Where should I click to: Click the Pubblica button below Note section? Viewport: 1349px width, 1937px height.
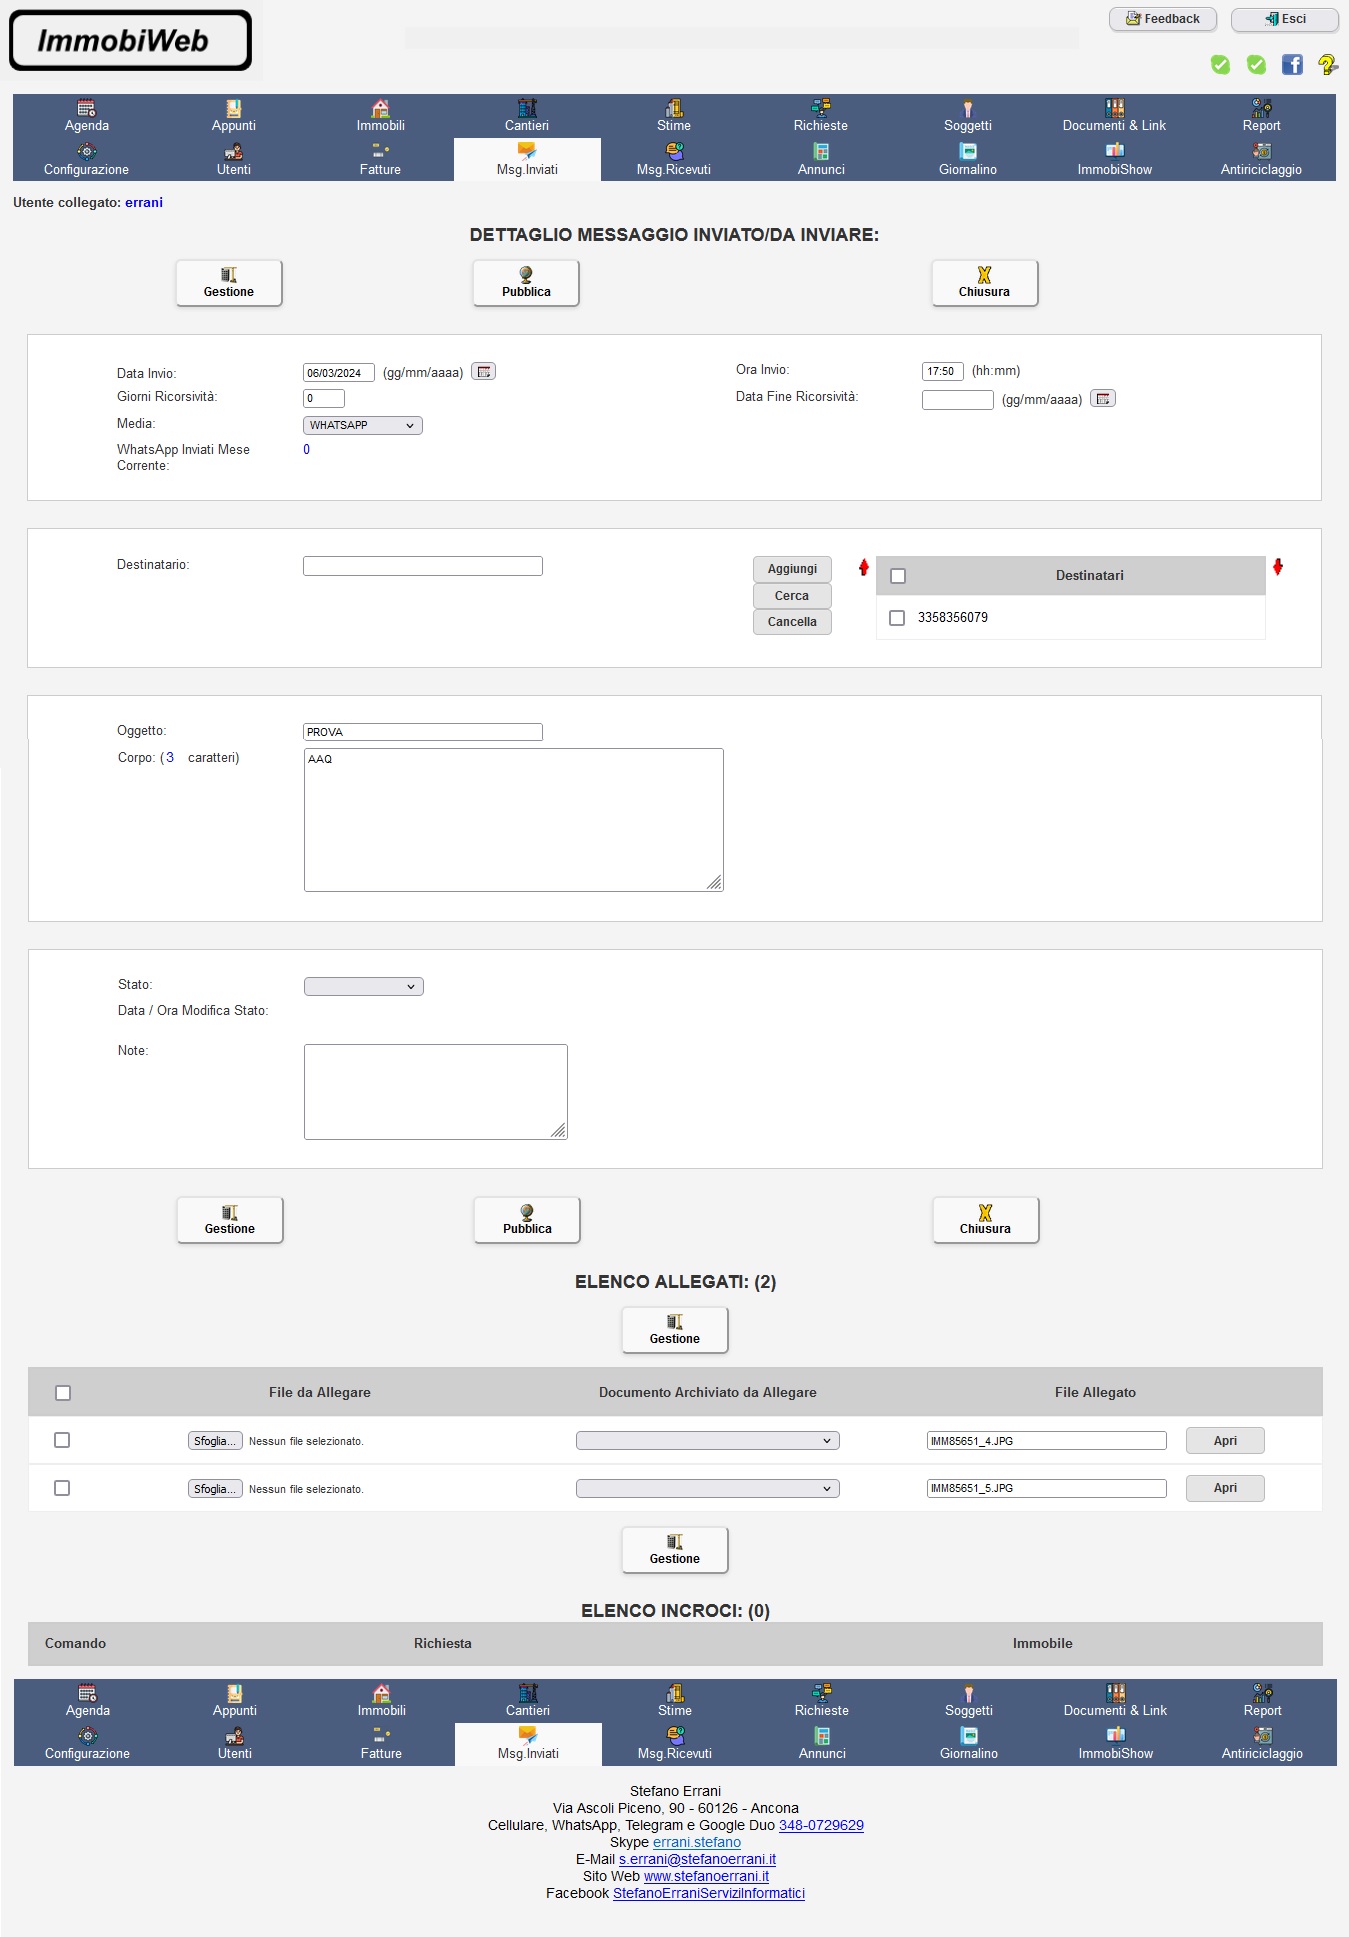coord(527,1220)
